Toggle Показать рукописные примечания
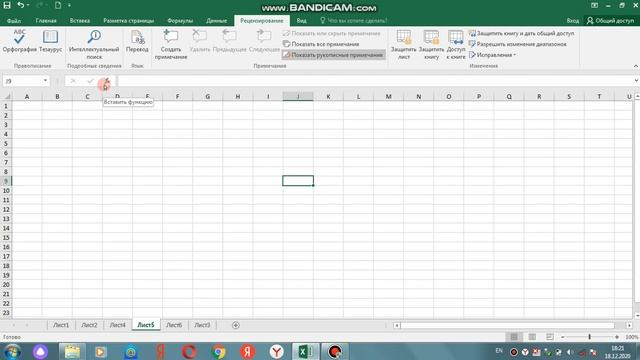640x360 pixels. (x=333, y=55)
